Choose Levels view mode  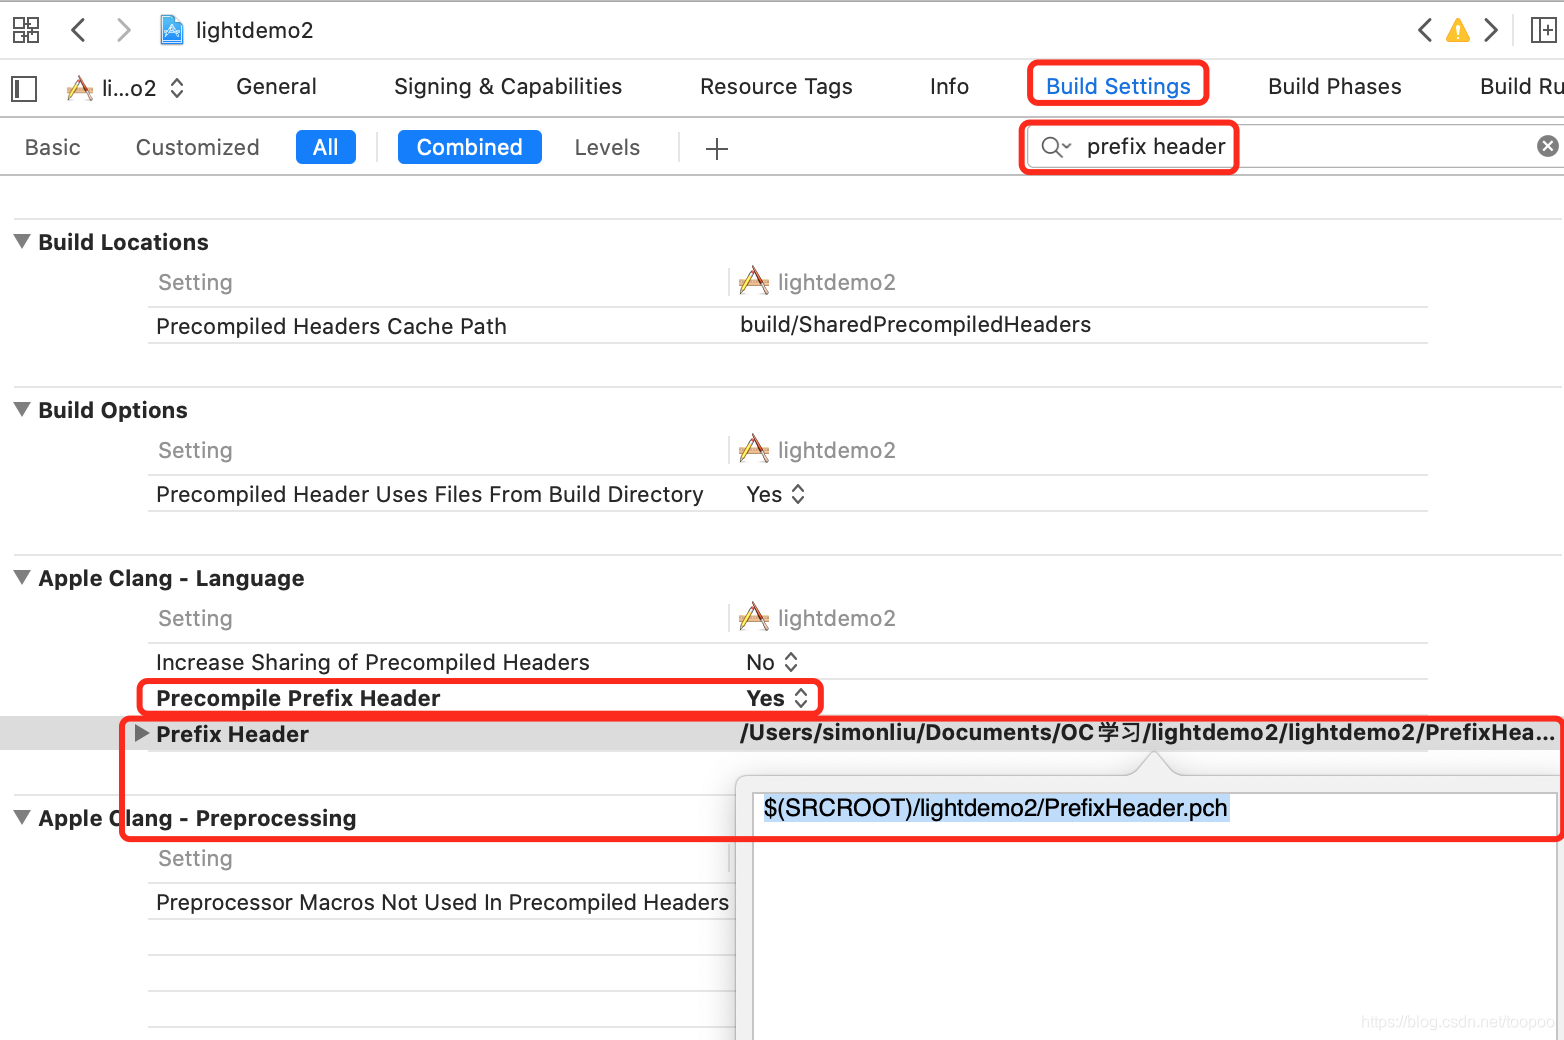[607, 148]
